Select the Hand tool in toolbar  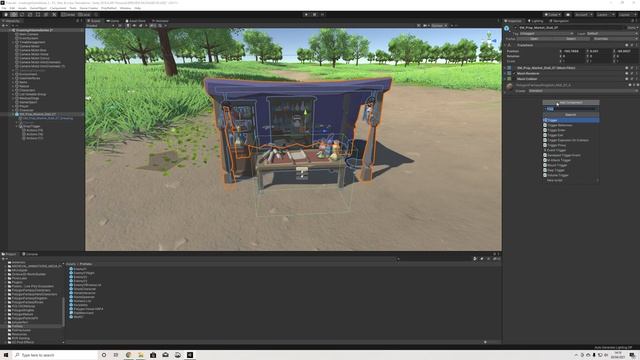(6, 15)
